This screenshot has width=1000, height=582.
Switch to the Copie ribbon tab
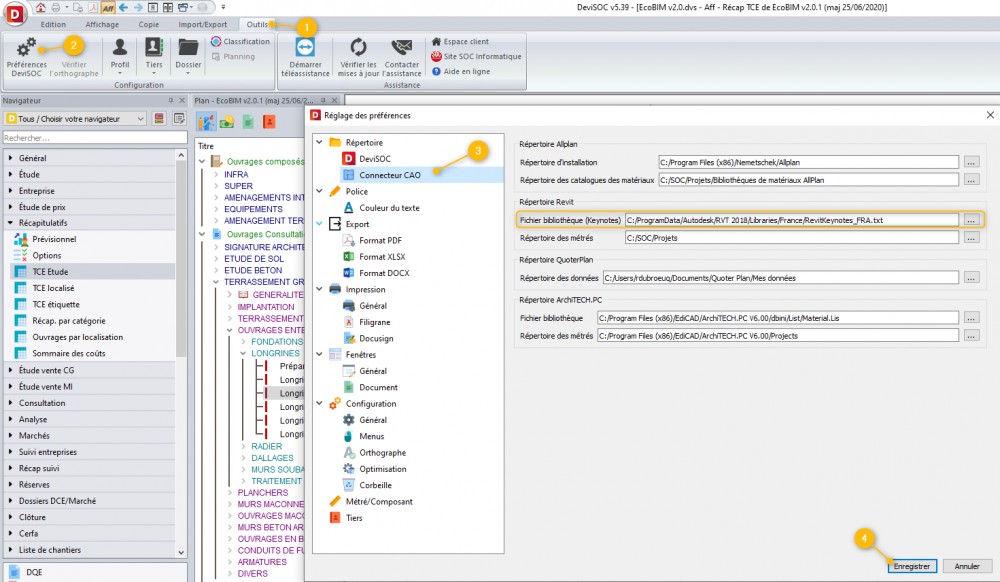coord(149,24)
